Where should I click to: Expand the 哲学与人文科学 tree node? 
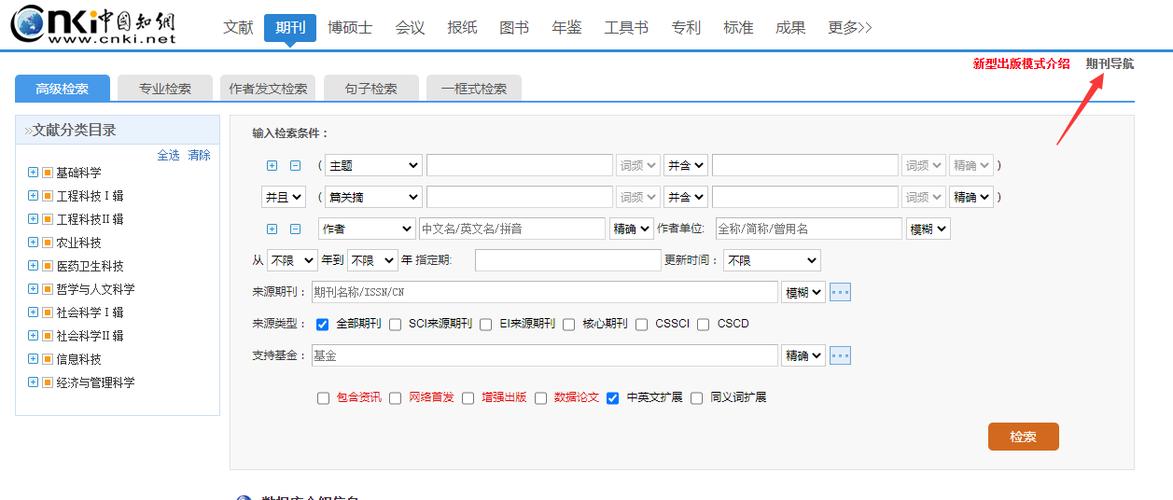click(32, 288)
